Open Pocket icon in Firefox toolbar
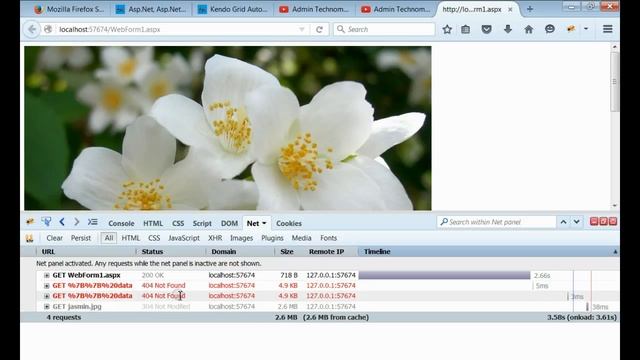This screenshot has height=360, width=640. pos(487,29)
